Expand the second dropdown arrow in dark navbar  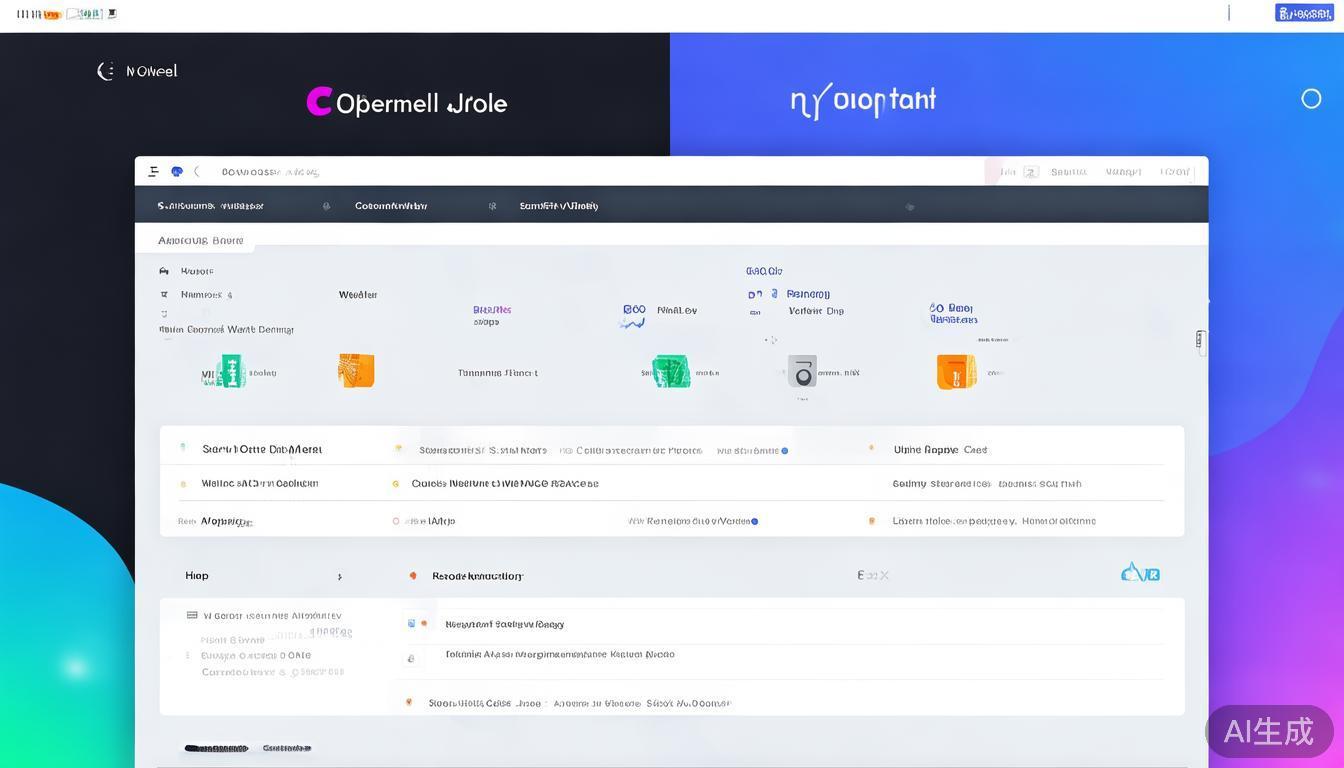pyautogui.click(x=492, y=206)
